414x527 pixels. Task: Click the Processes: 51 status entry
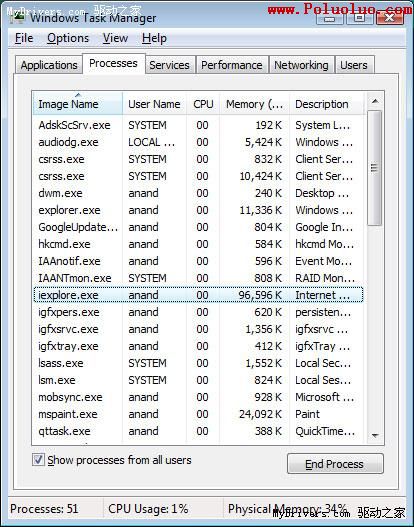coord(44,509)
